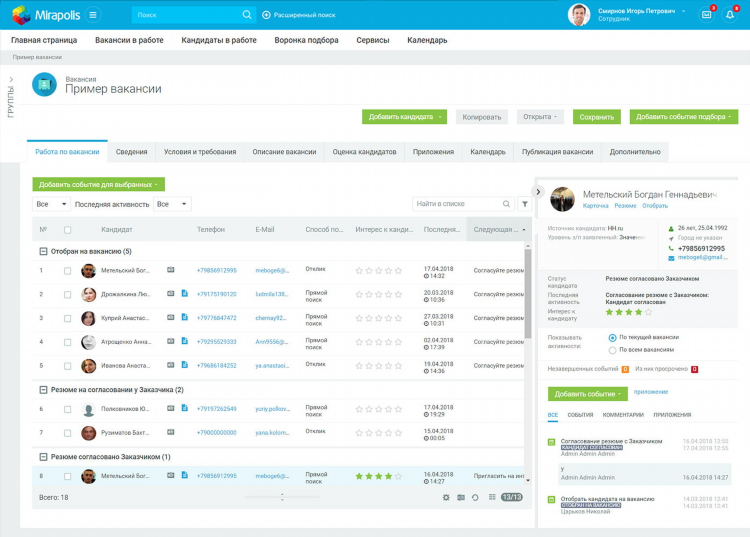Select 'По всем вакансиям' radio option
Screen dimensions: 750x537
click(x=612, y=350)
